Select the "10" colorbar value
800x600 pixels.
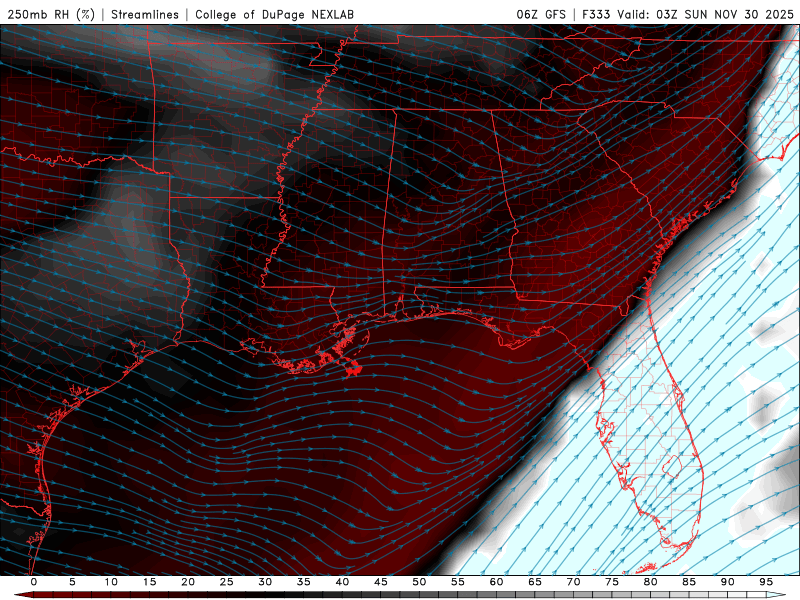(x=111, y=582)
